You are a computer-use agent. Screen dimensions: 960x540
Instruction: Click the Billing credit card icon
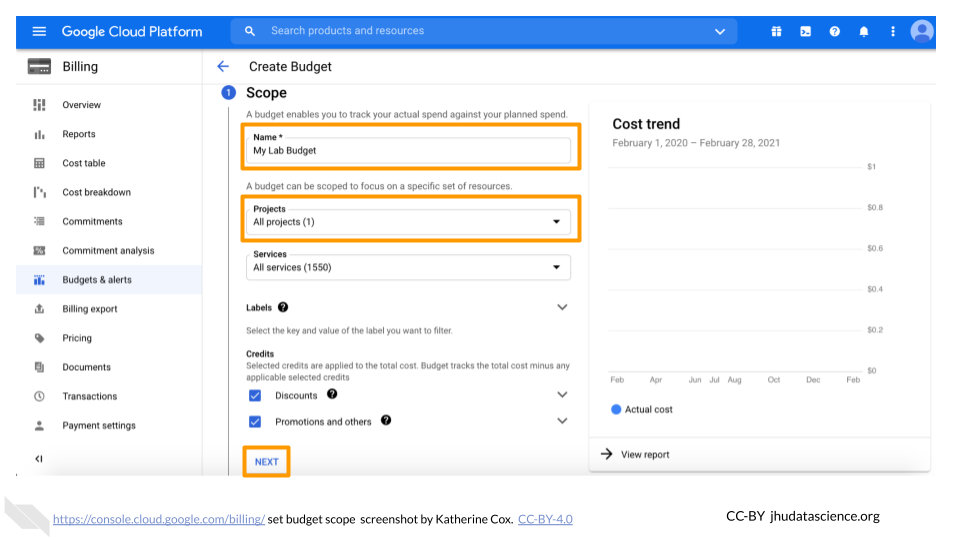[x=39, y=66]
